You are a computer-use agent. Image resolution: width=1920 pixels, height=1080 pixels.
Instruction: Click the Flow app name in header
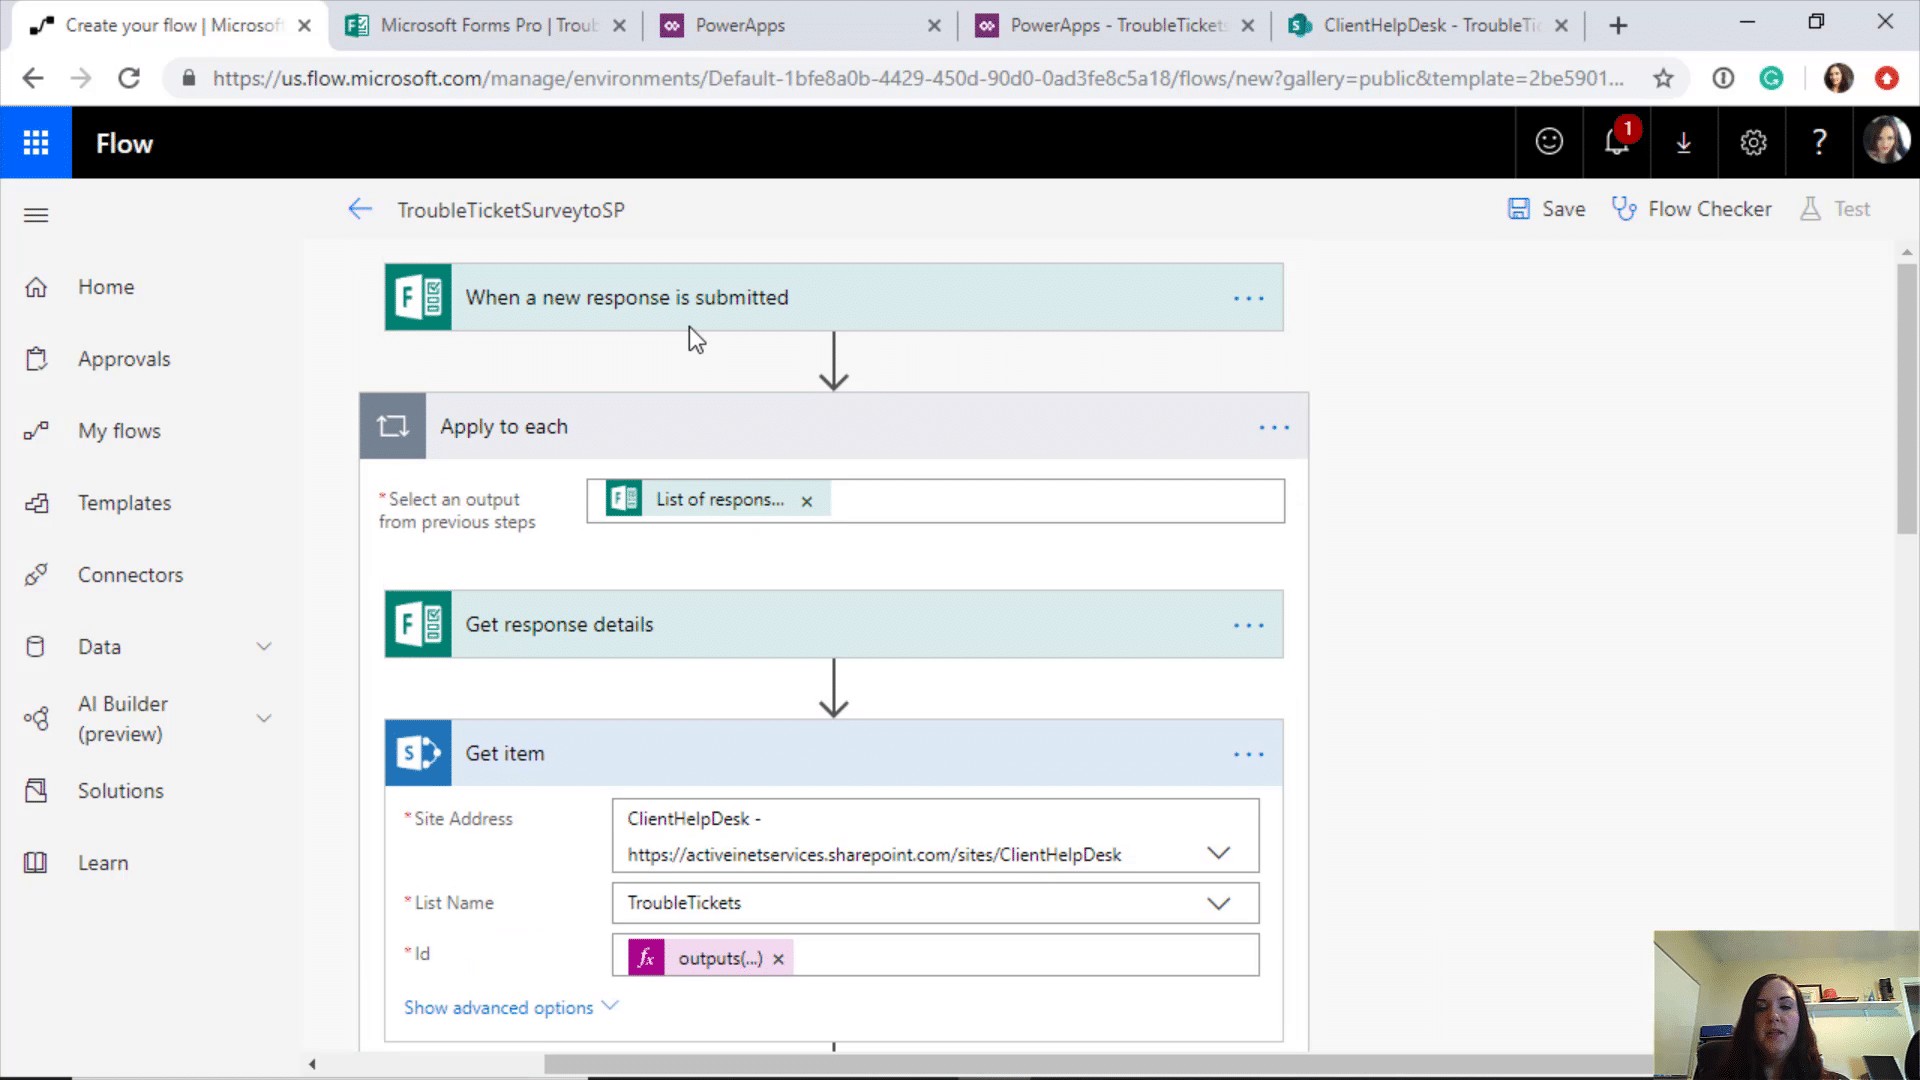pyautogui.click(x=124, y=143)
